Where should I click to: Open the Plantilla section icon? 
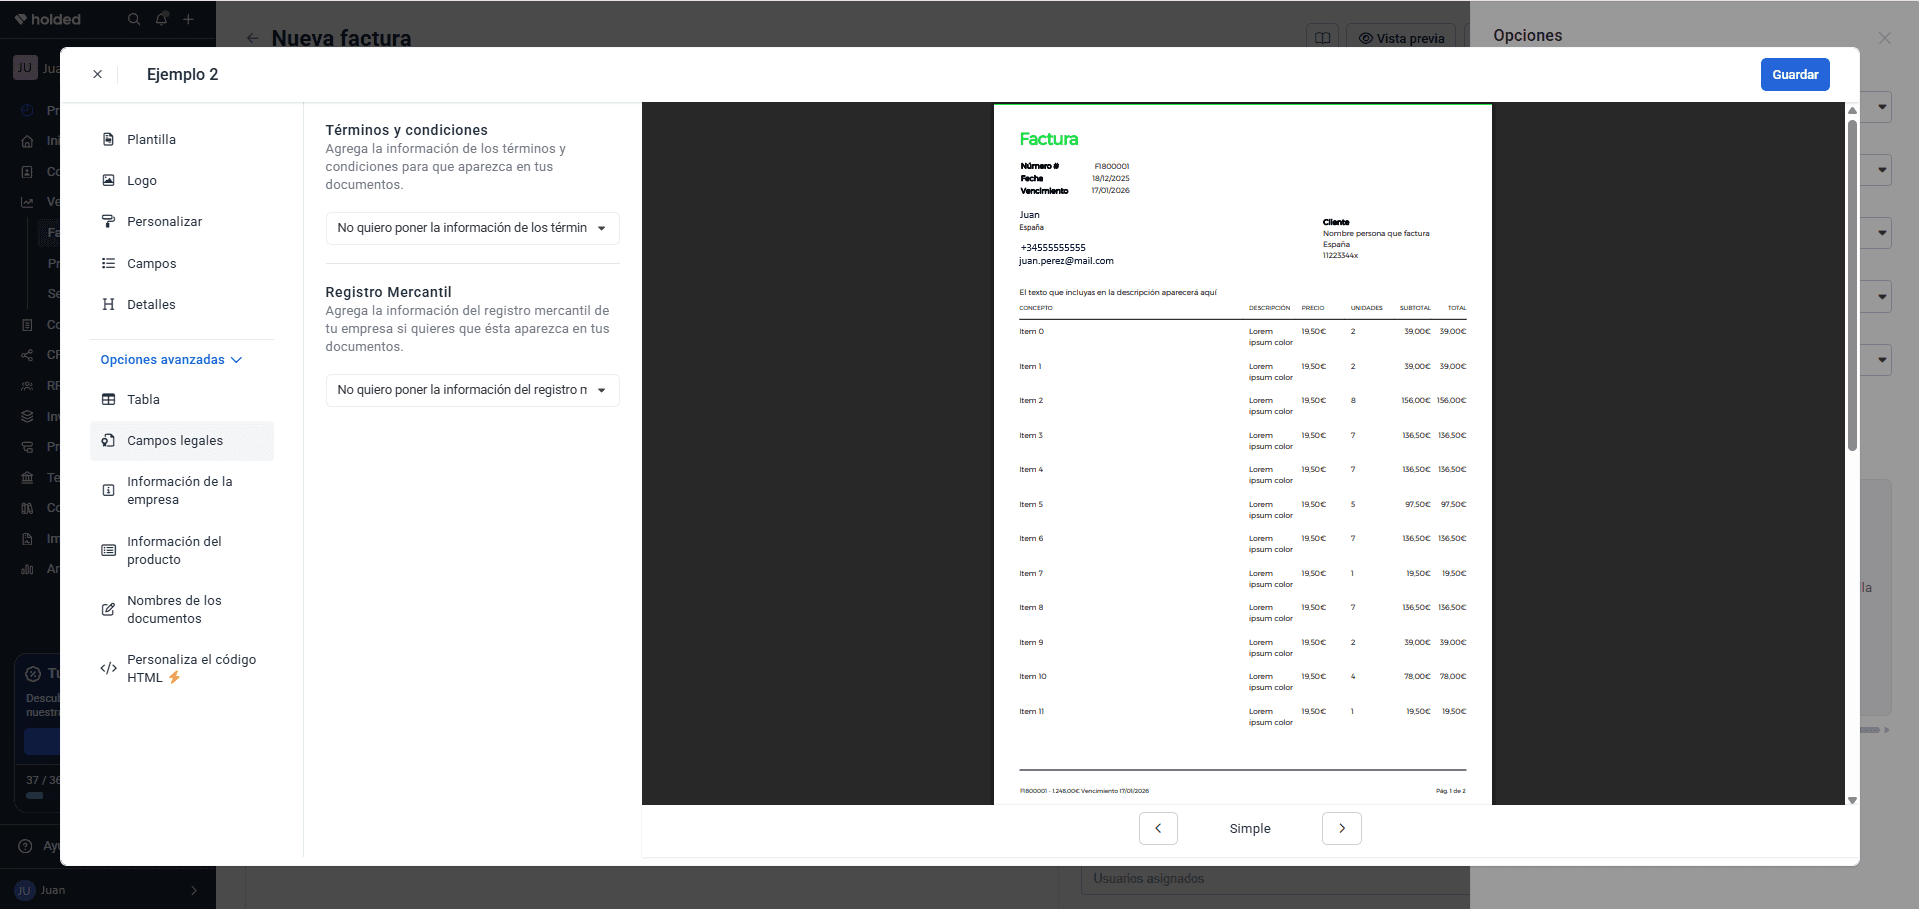click(x=108, y=139)
